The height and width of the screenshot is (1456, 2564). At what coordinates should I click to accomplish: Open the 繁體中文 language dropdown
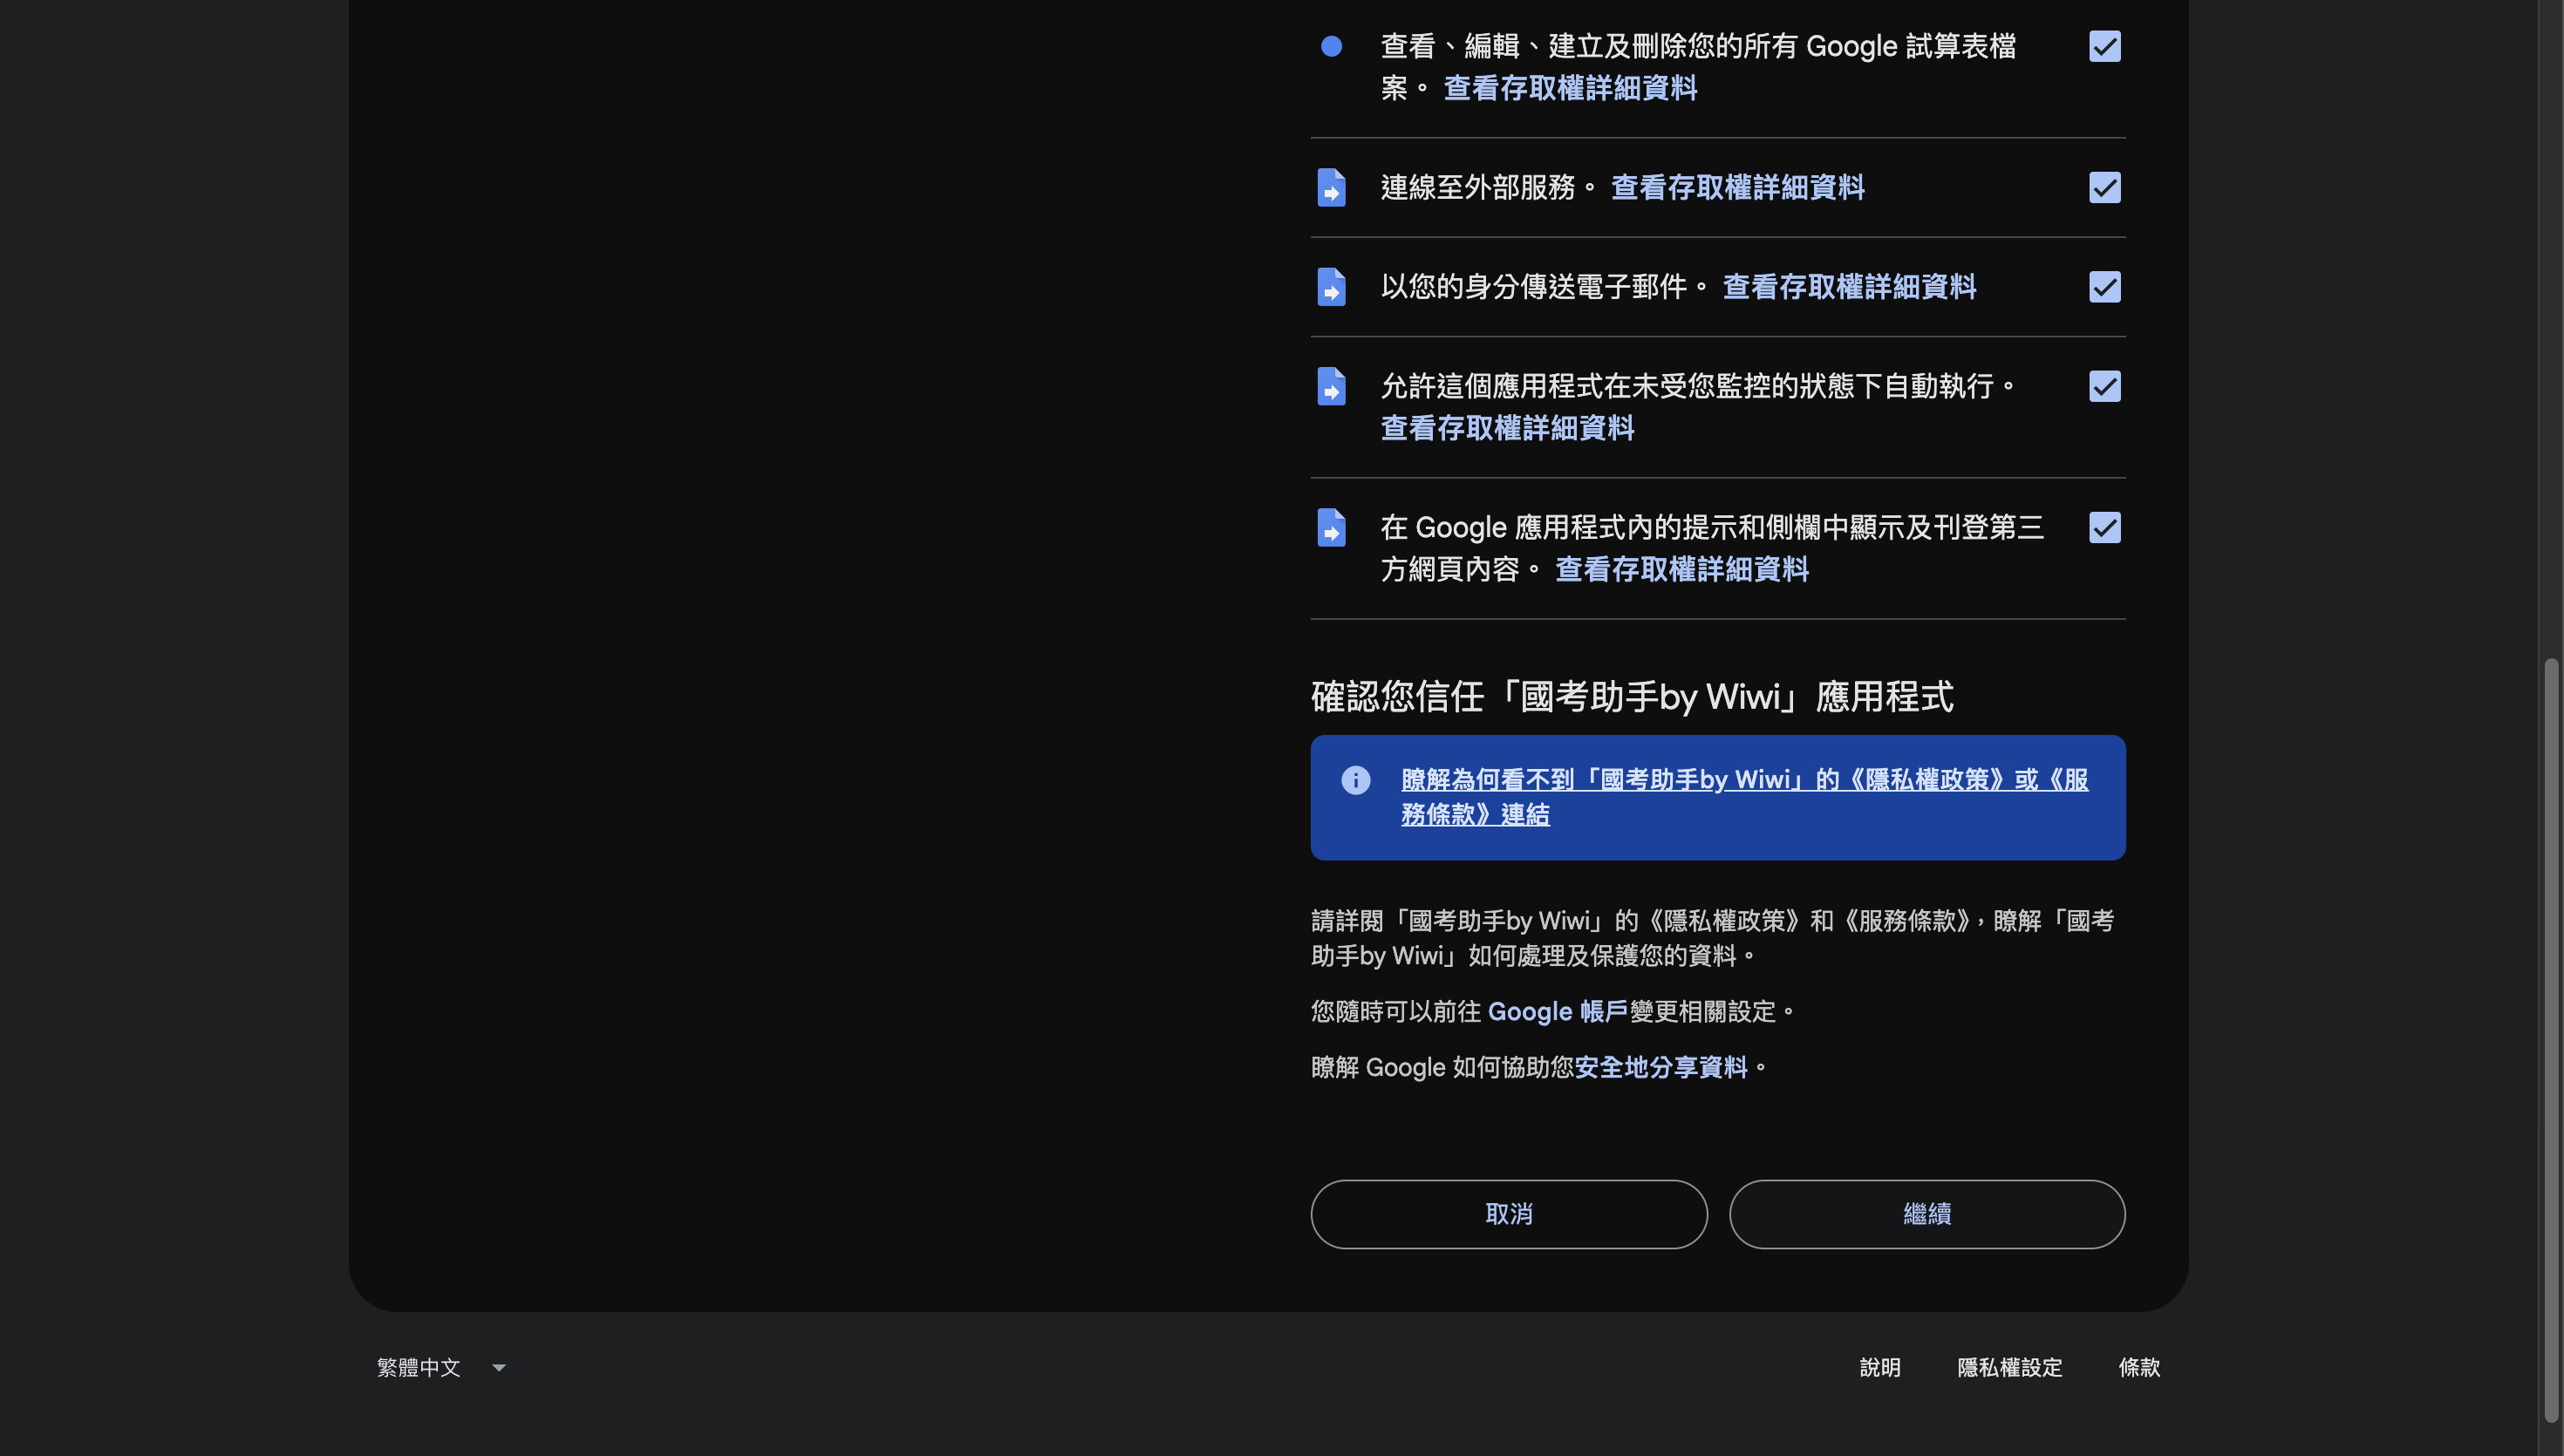tap(441, 1367)
